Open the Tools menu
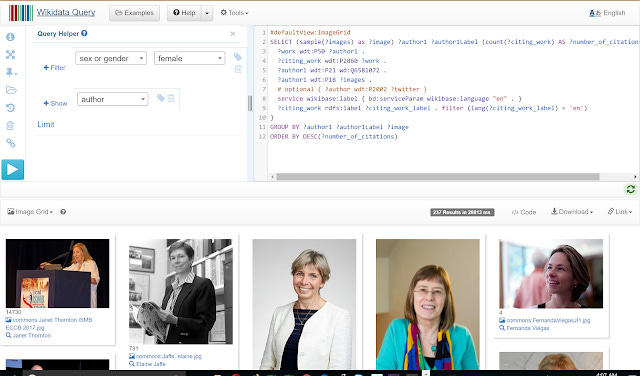 tap(234, 13)
